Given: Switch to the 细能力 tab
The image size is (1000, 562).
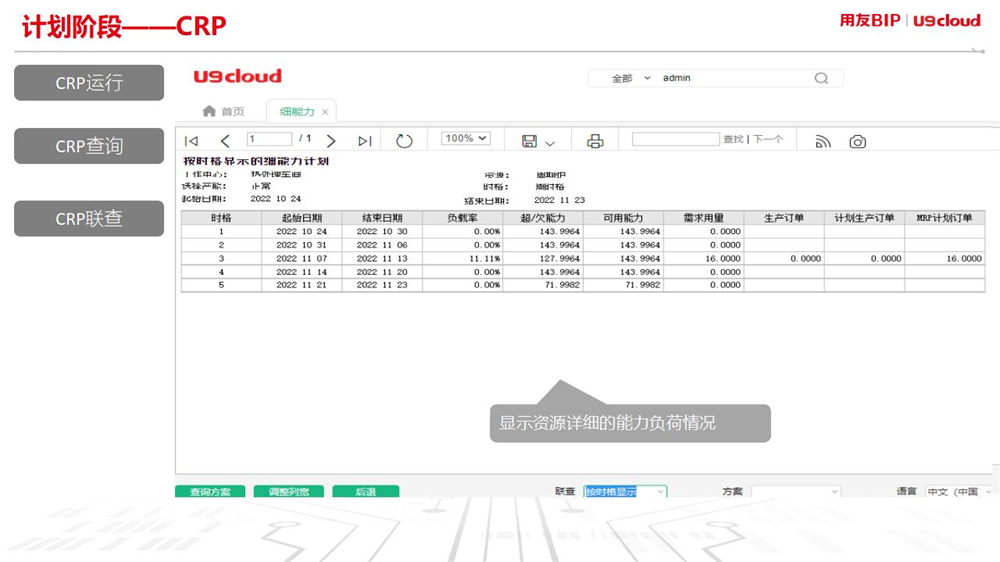Looking at the screenshot, I should tap(297, 112).
